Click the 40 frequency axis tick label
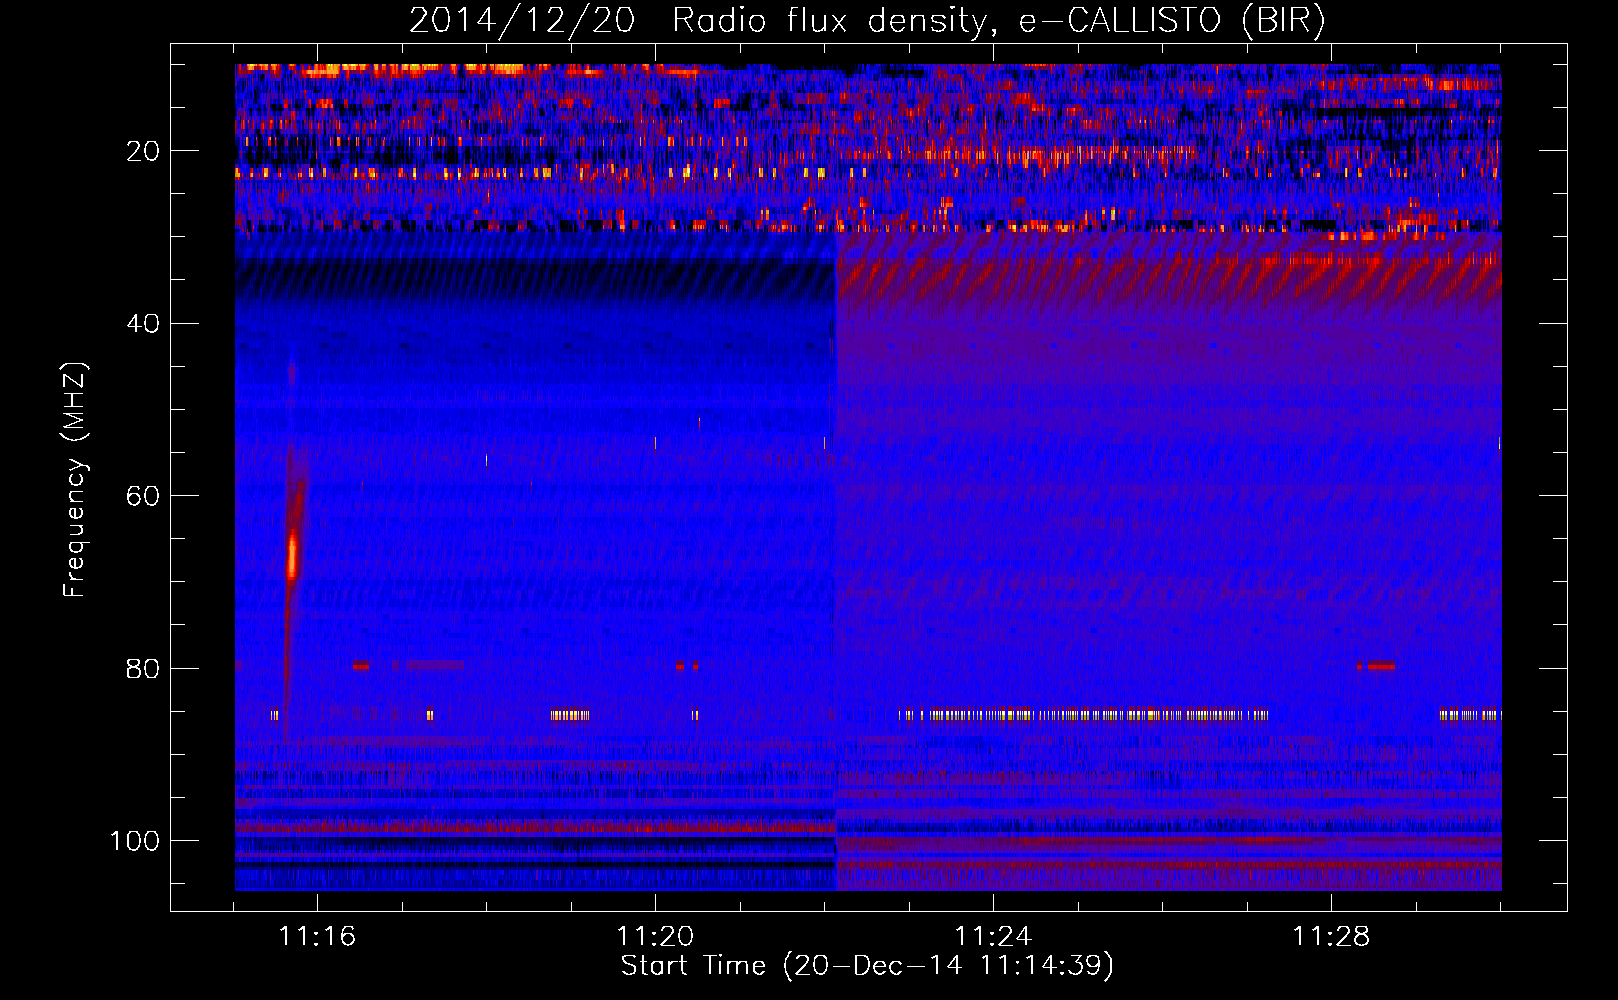 click(144, 324)
